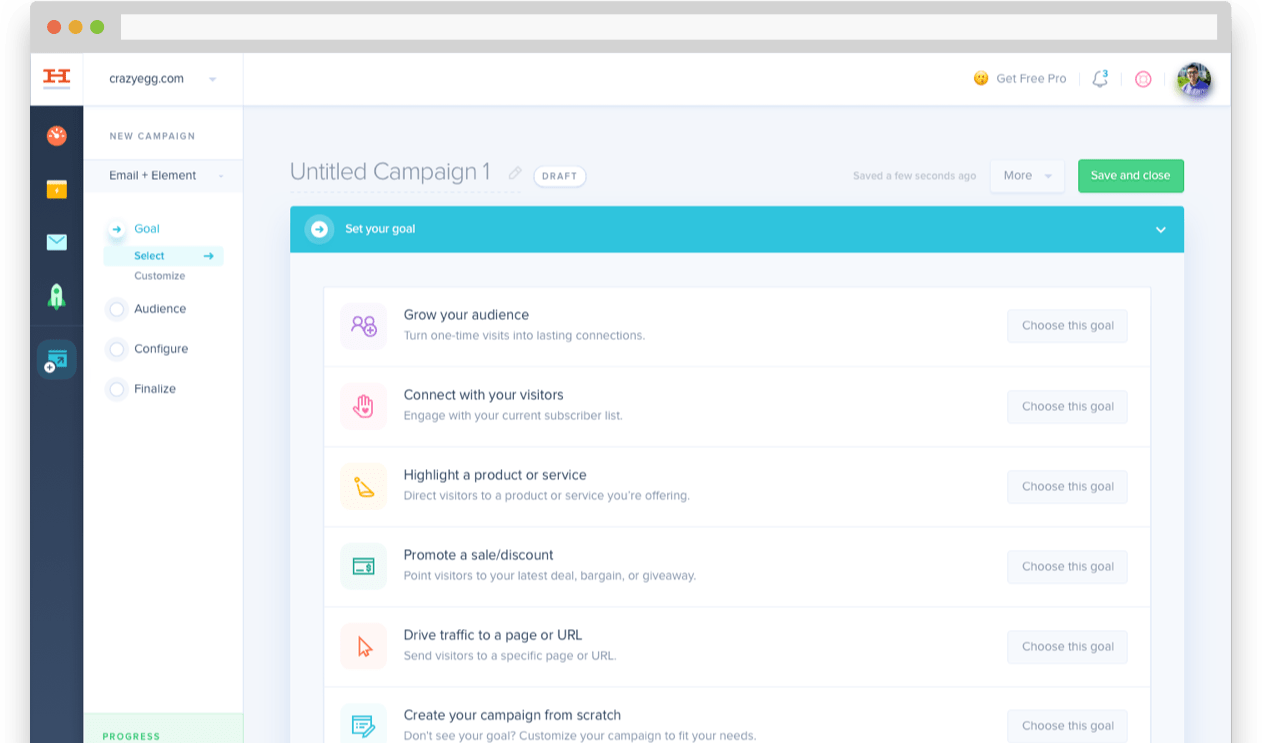This screenshot has height=743, width=1262.
Task: Click the arrow icon beside Select substep
Action: [209, 256]
